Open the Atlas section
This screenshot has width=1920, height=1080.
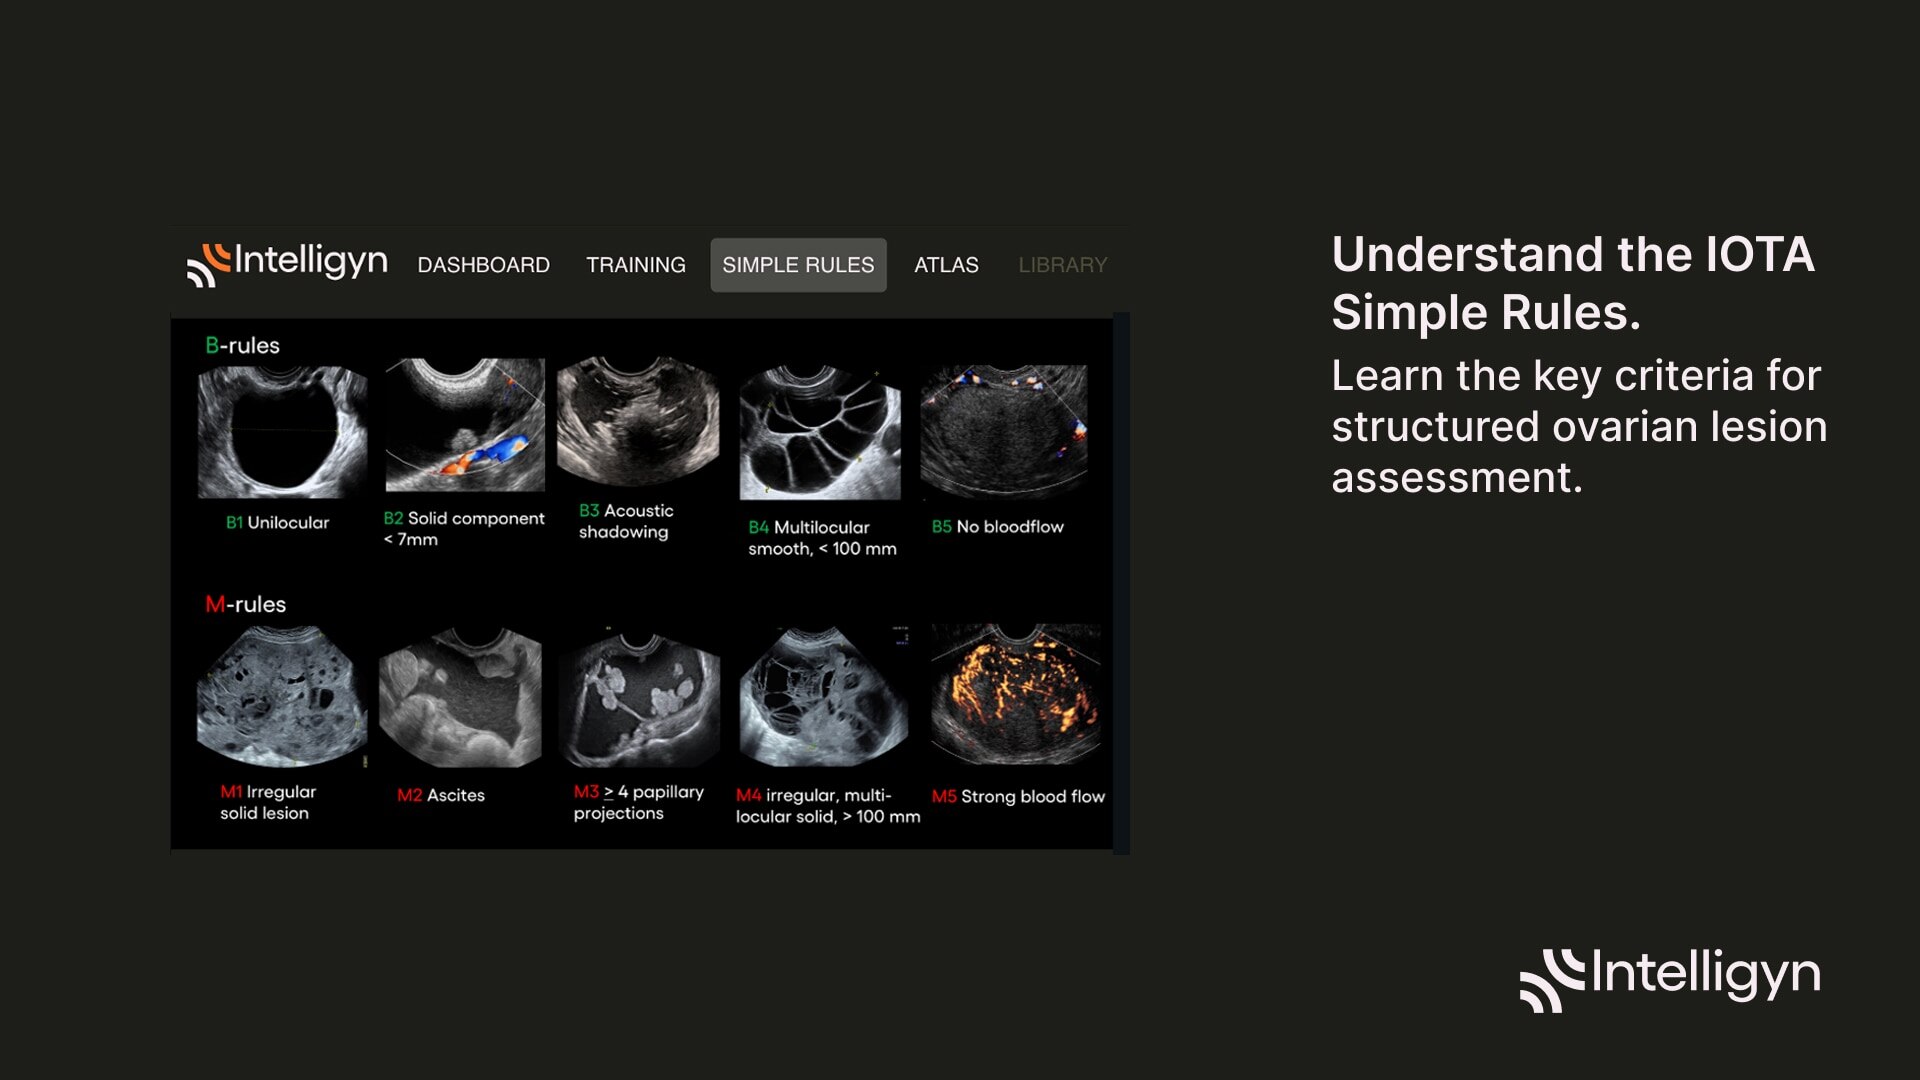946,265
